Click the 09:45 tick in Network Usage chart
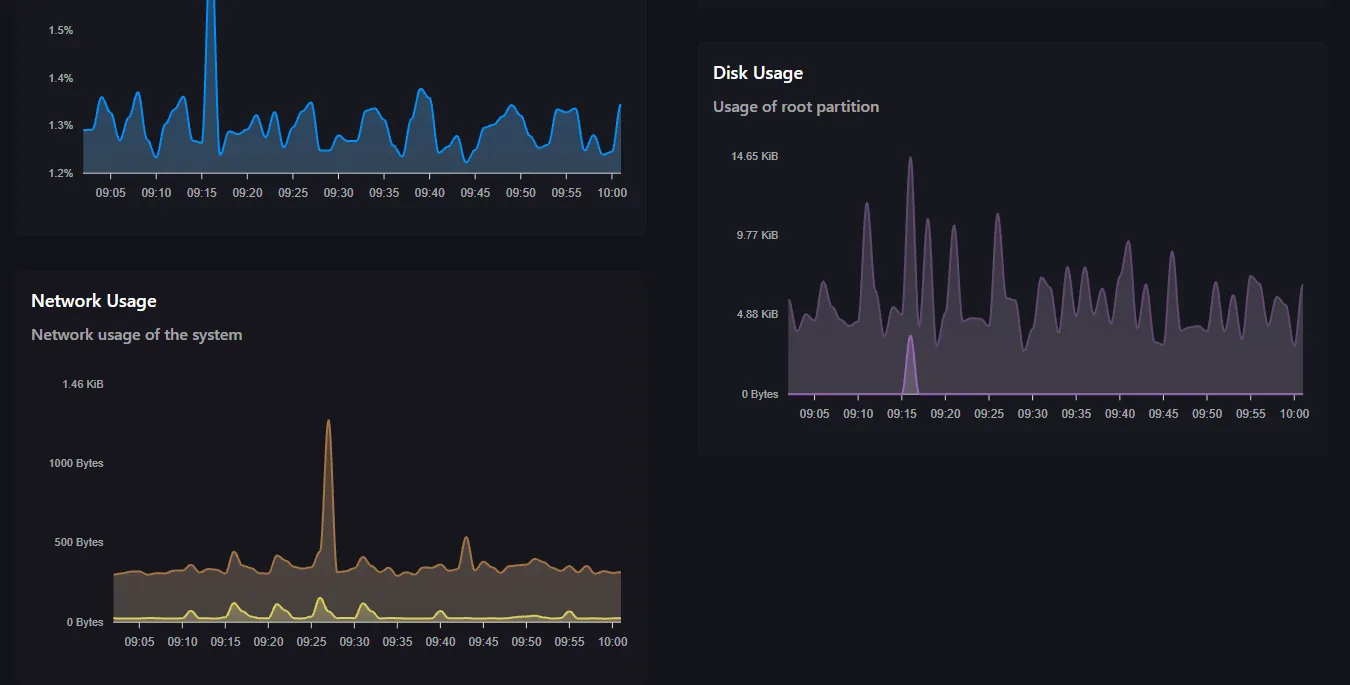 (483, 641)
